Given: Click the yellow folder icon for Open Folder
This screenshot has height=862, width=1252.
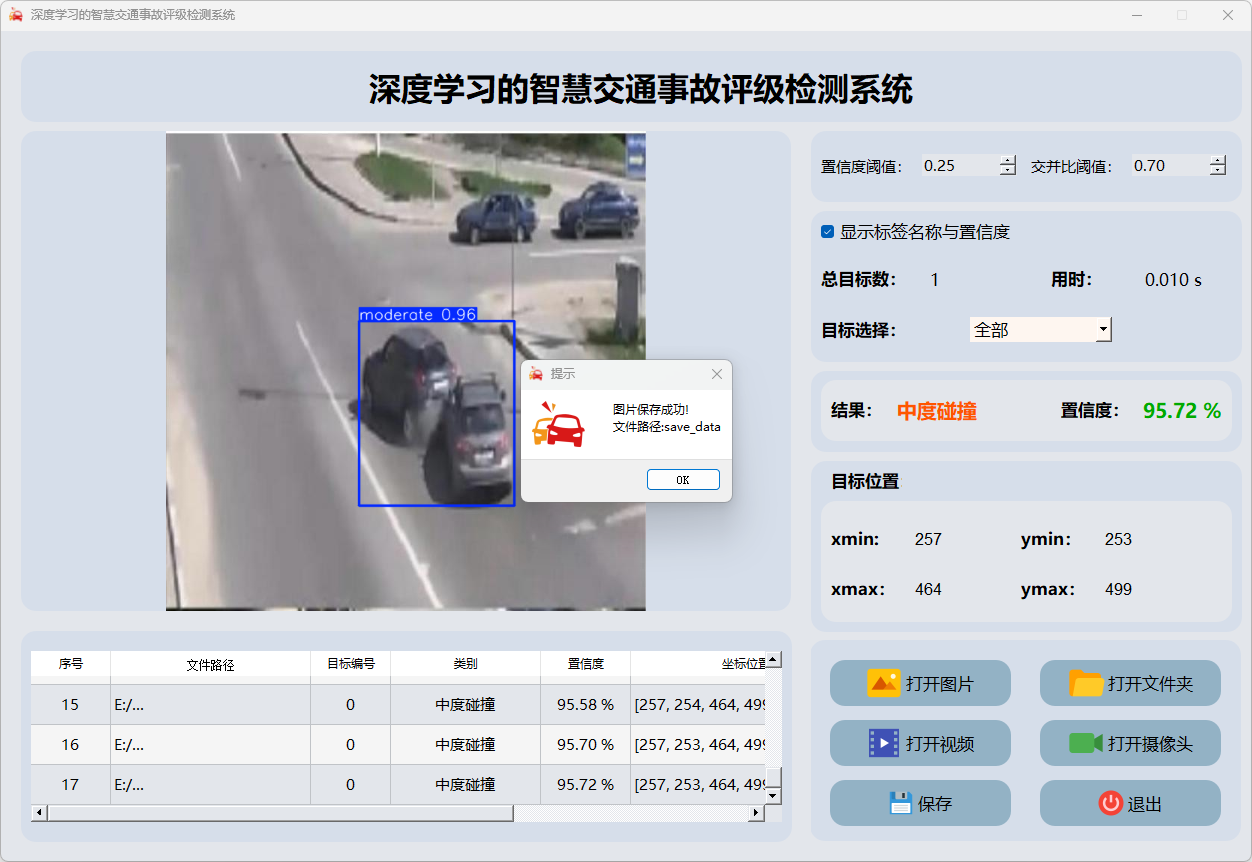Looking at the screenshot, I should [1086, 683].
